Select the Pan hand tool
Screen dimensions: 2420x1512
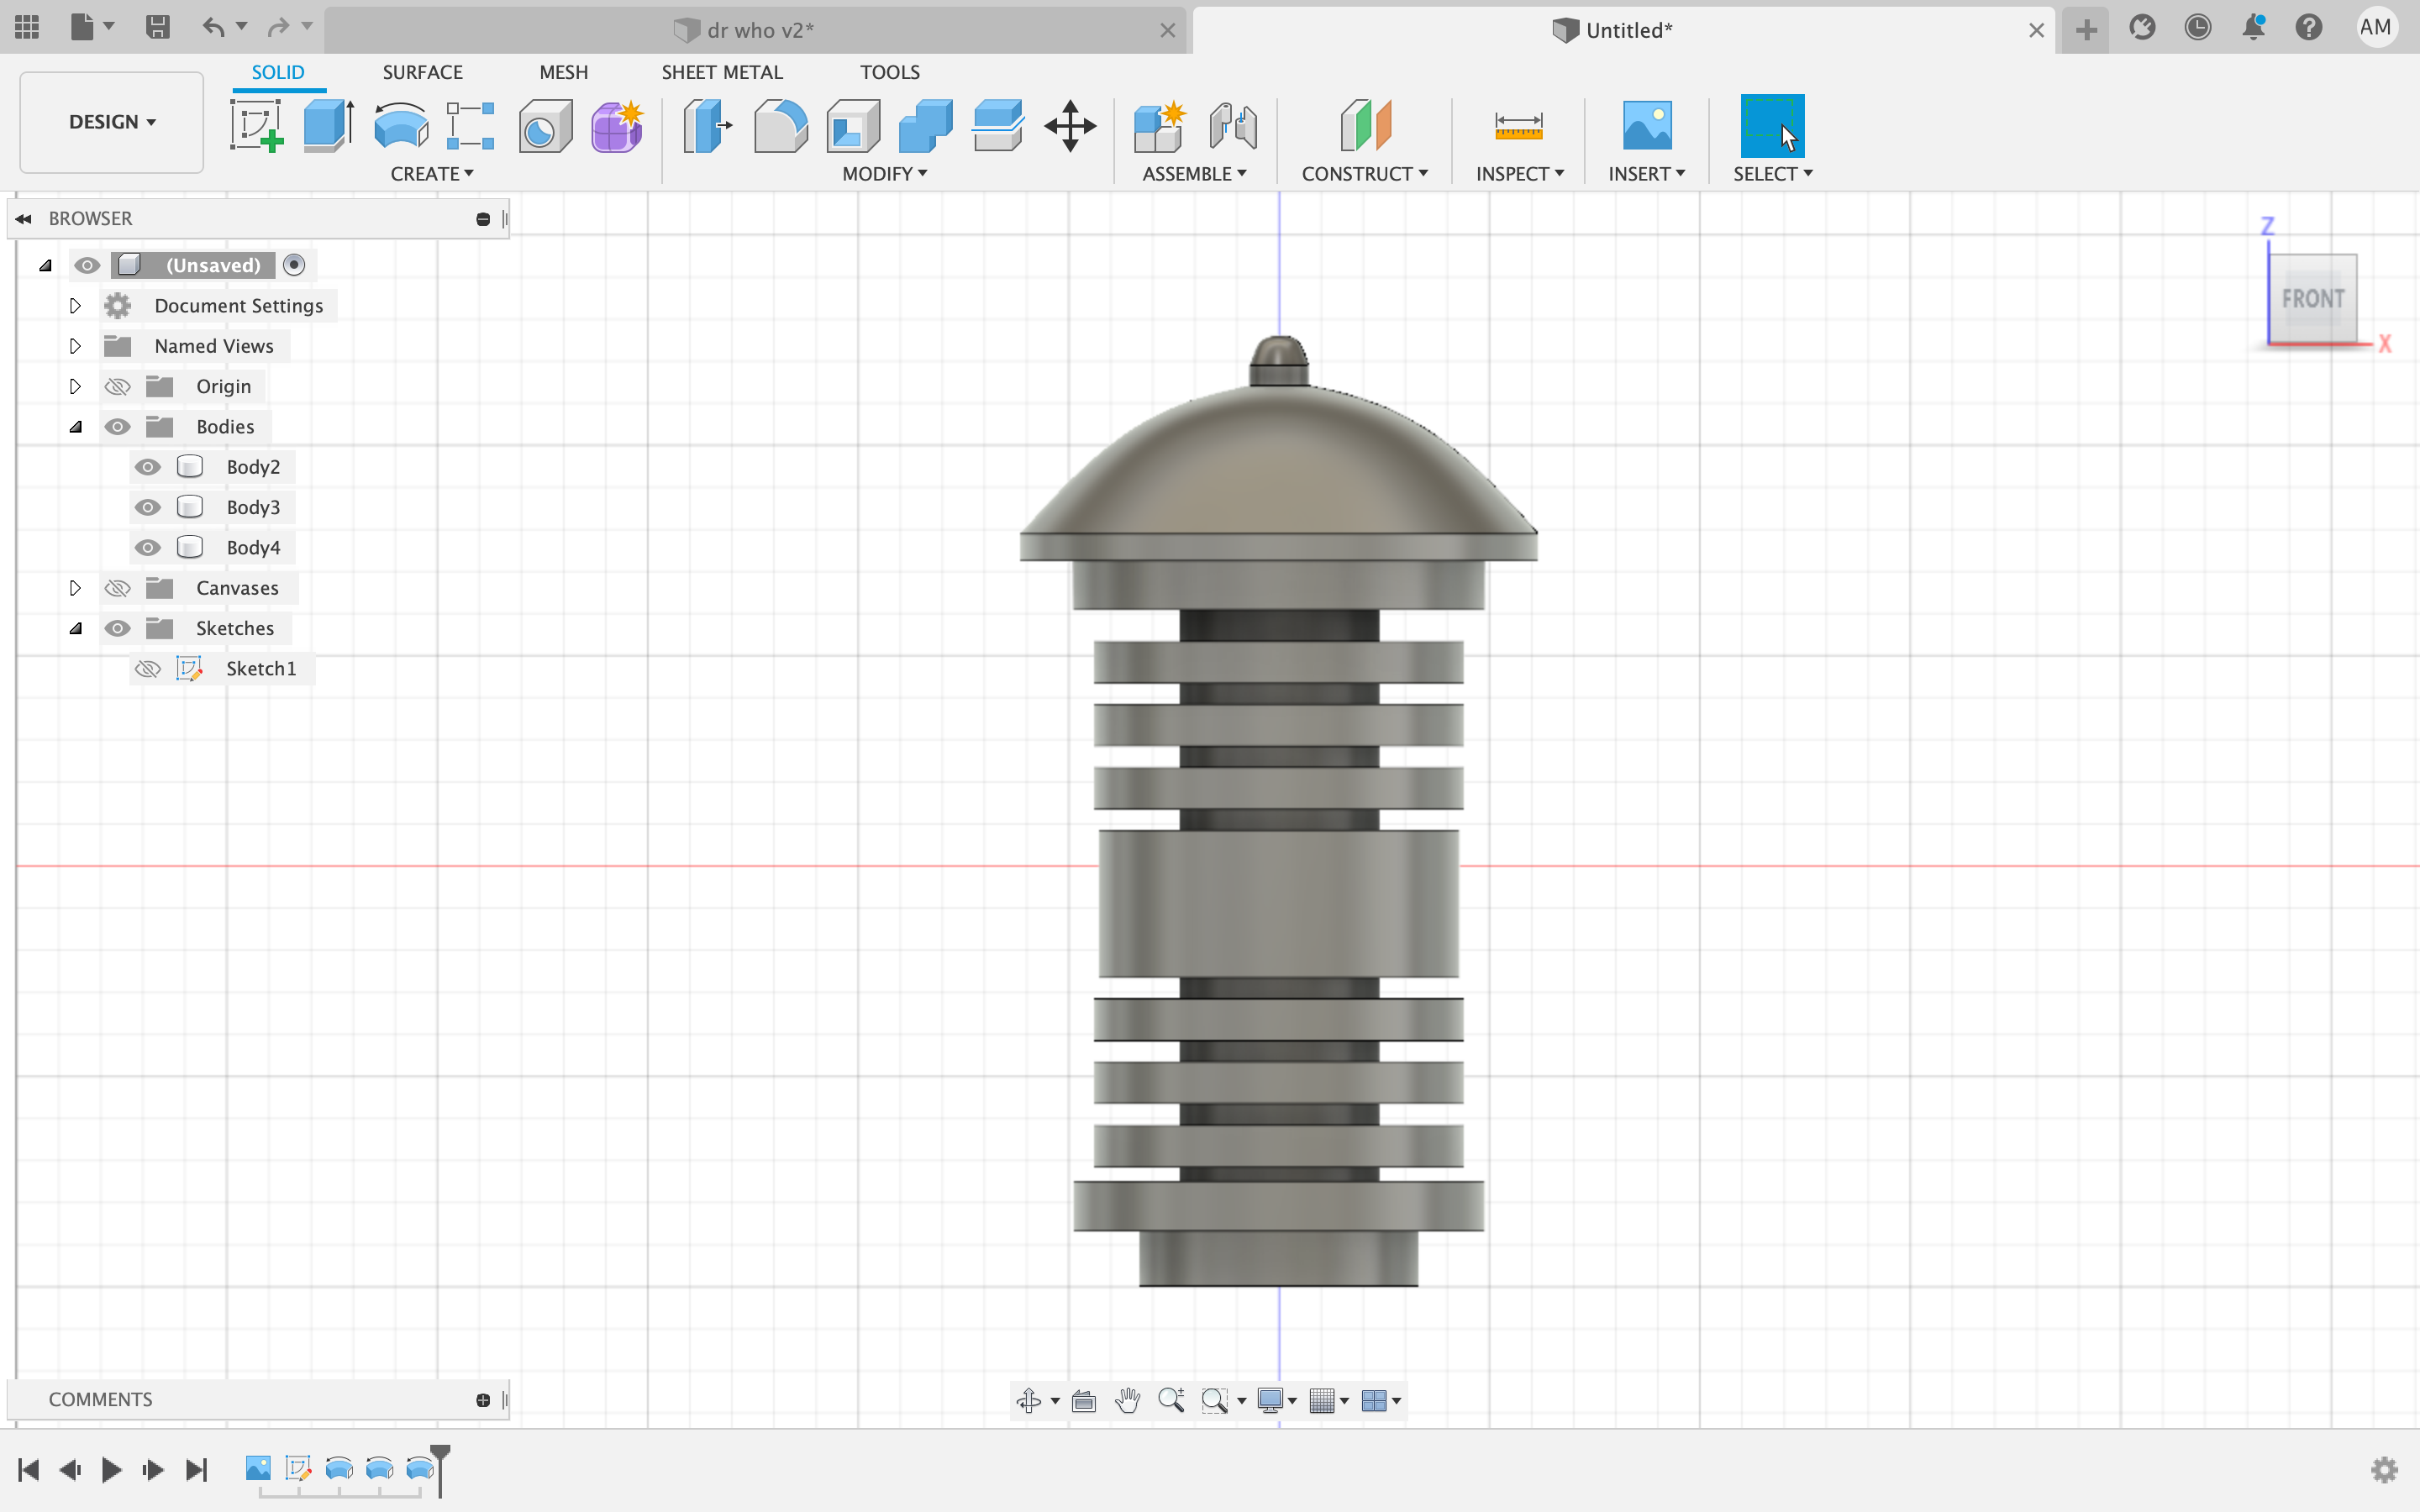click(1128, 1401)
